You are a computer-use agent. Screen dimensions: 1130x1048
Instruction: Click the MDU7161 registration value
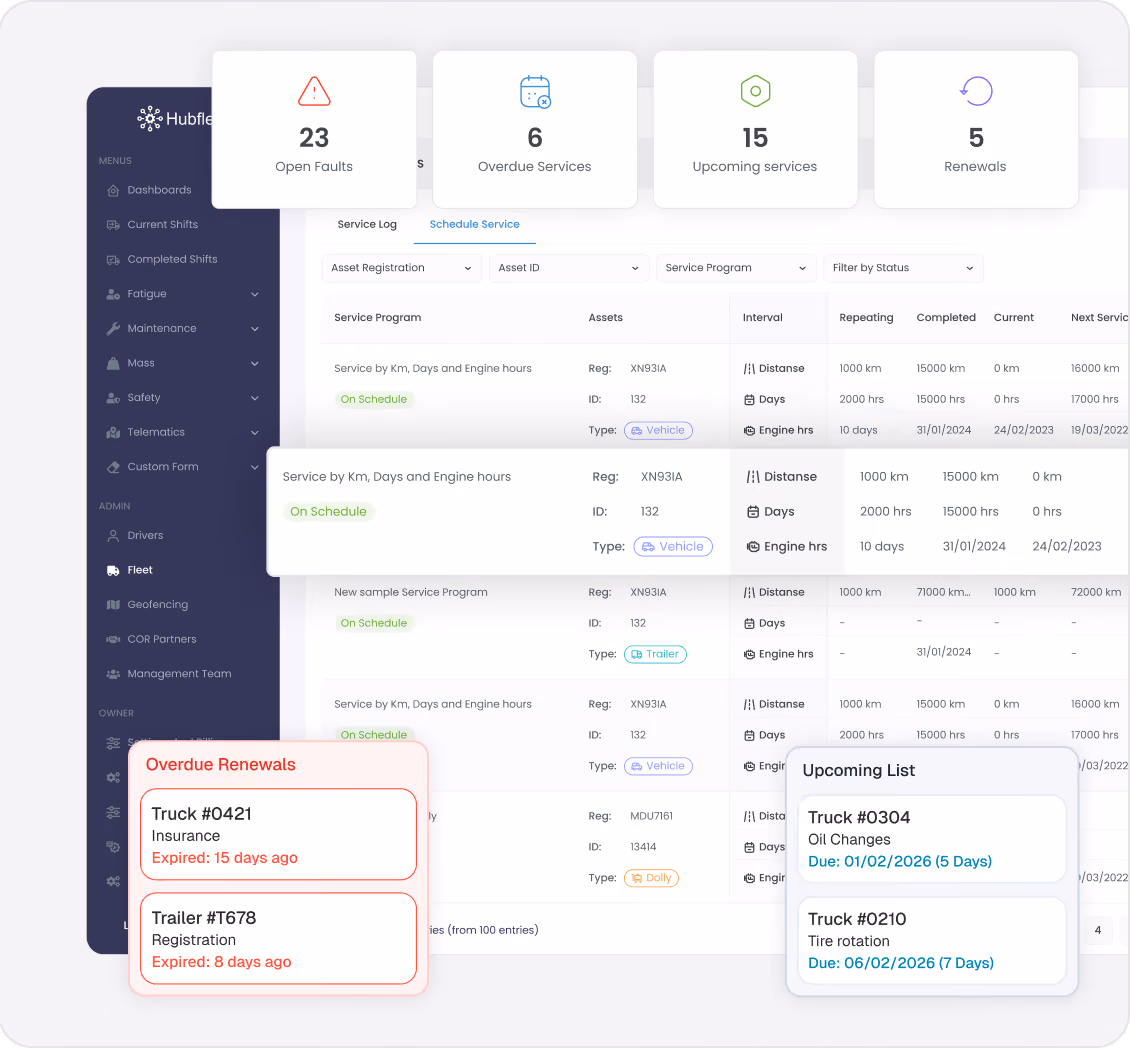(651, 817)
